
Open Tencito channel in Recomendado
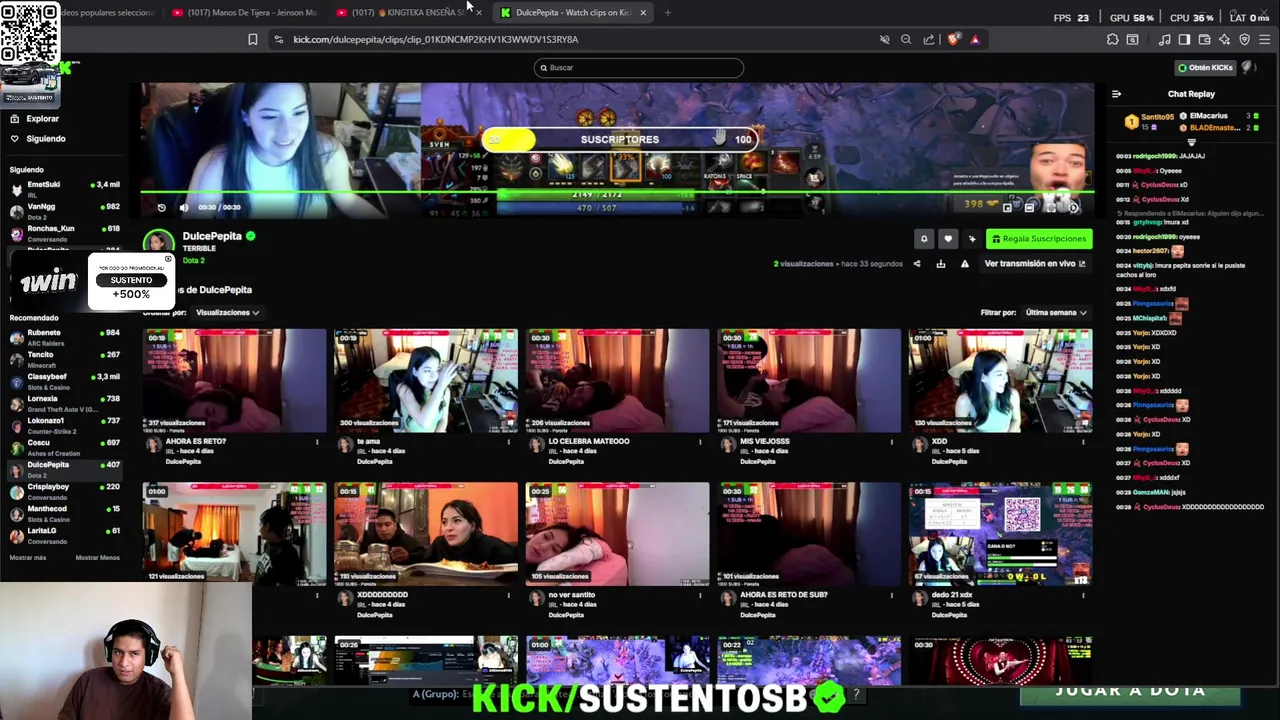65,359
